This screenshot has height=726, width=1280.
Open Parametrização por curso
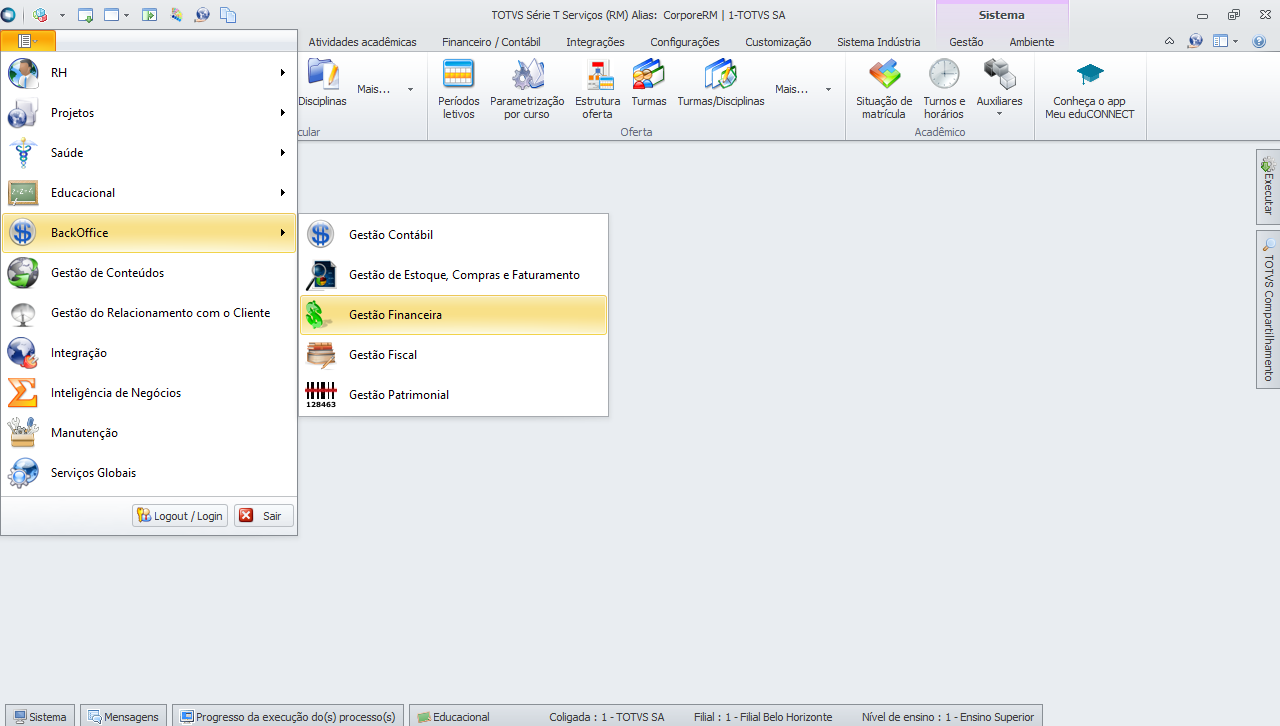pos(527,89)
